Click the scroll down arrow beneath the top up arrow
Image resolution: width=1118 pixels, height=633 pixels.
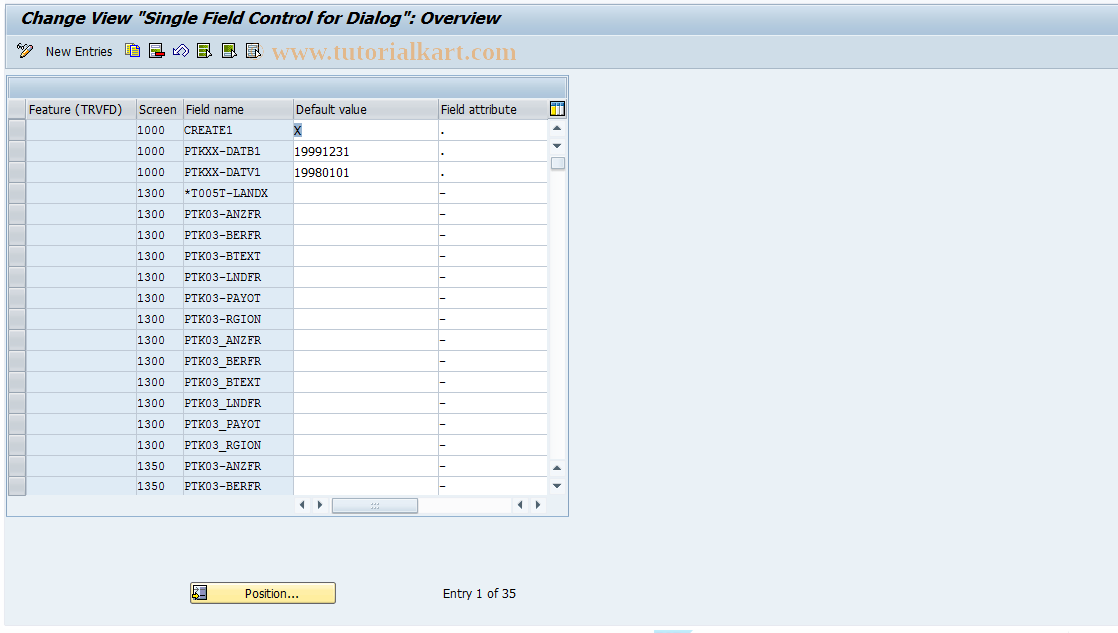tap(558, 146)
